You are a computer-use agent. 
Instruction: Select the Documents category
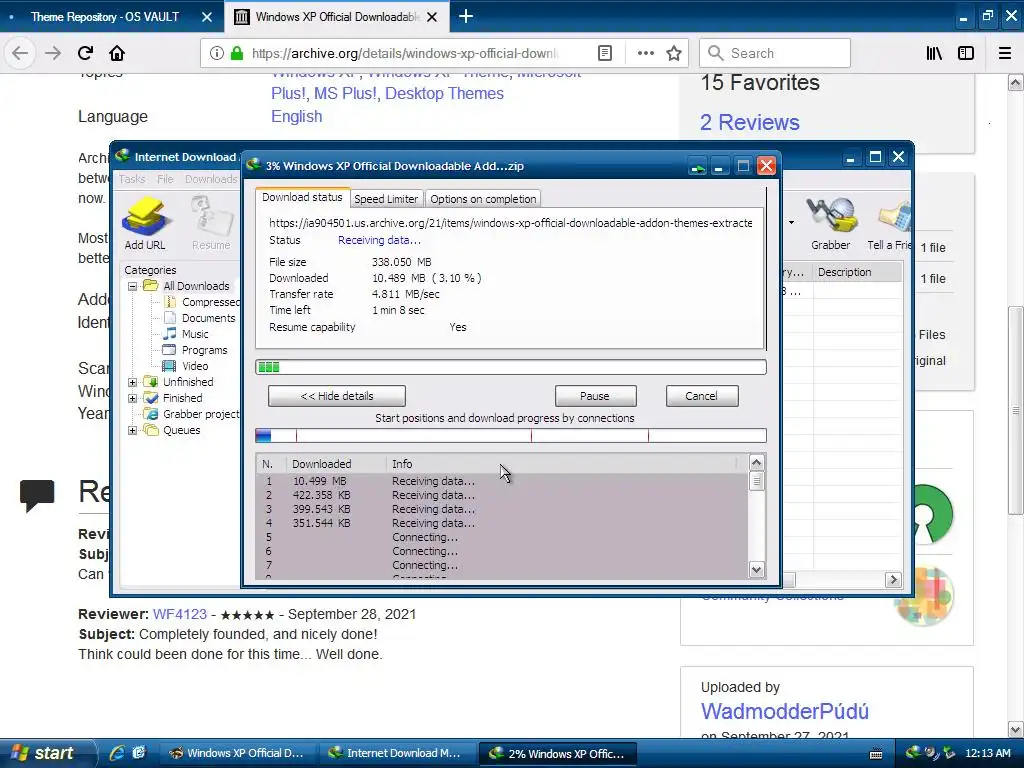click(199, 318)
